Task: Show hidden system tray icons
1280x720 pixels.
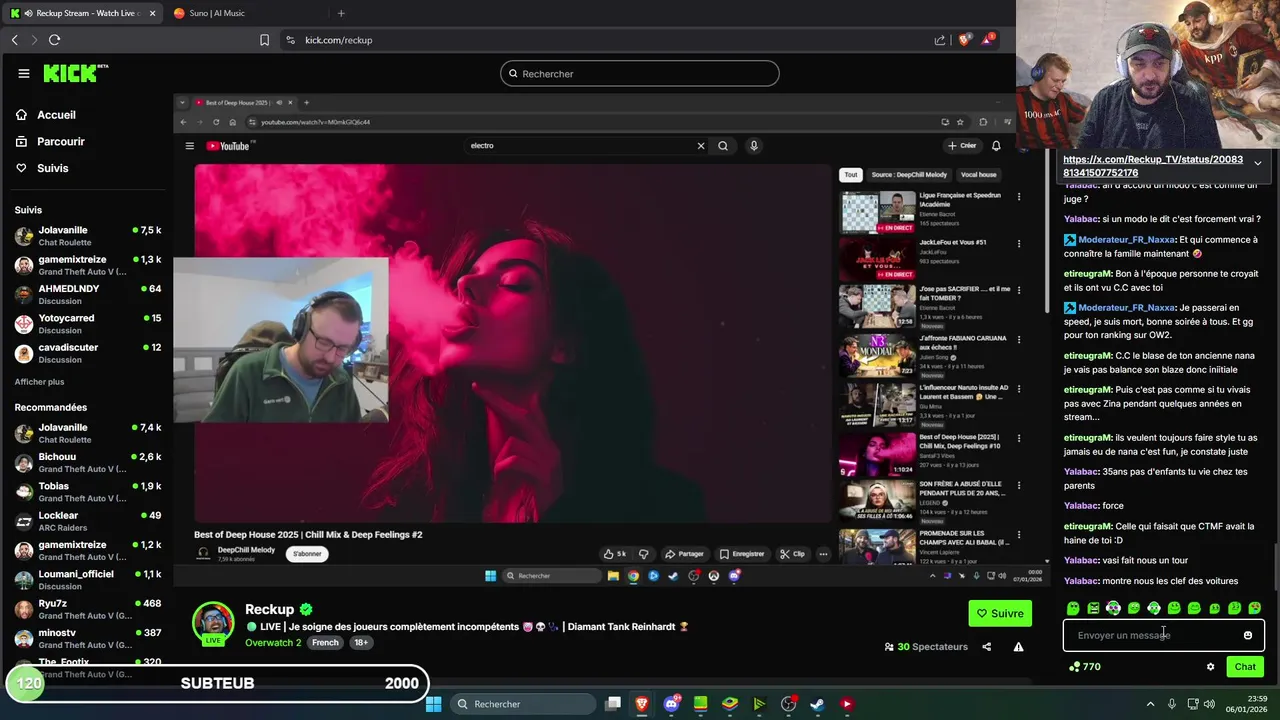Action: pyautogui.click(x=1150, y=704)
